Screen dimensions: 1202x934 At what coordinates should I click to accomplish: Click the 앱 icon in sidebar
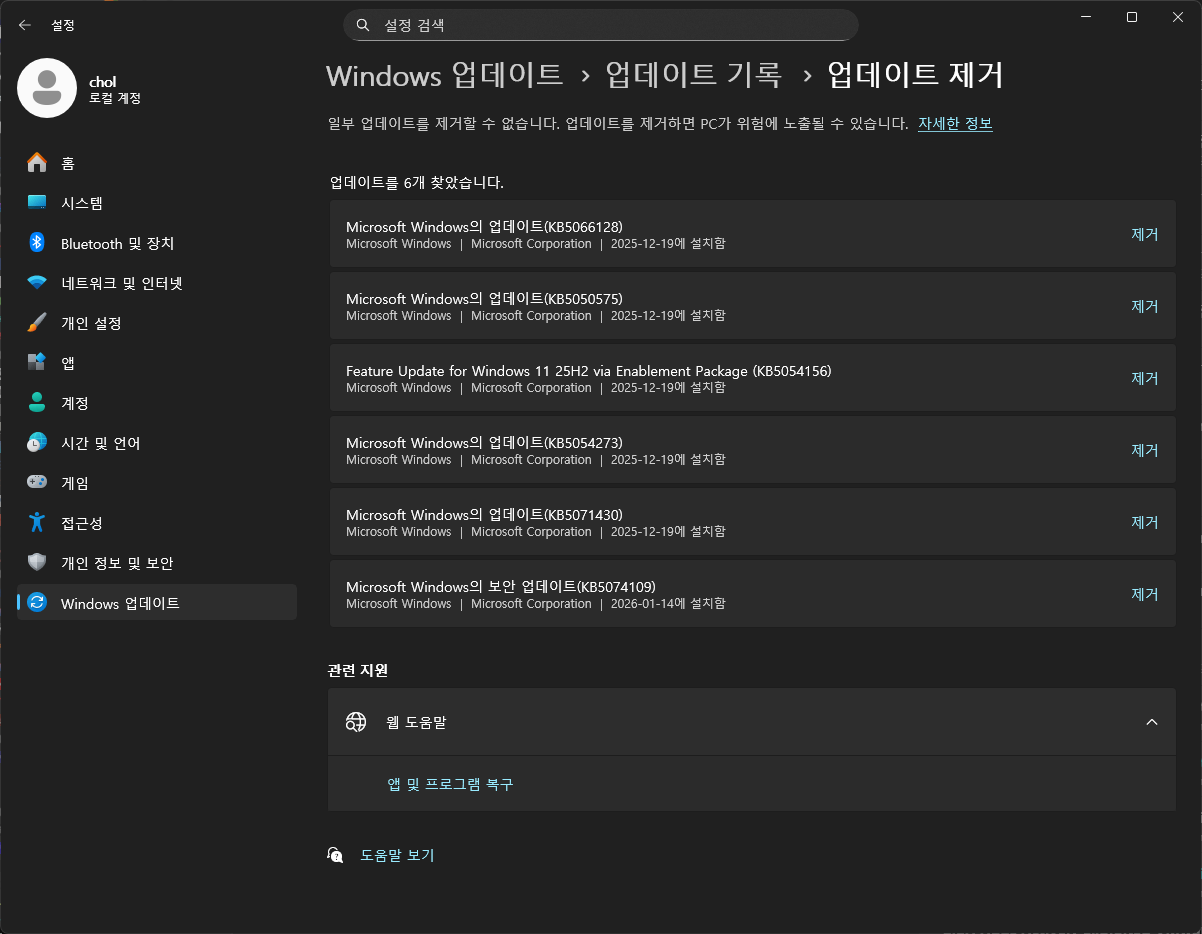(x=37, y=363)
